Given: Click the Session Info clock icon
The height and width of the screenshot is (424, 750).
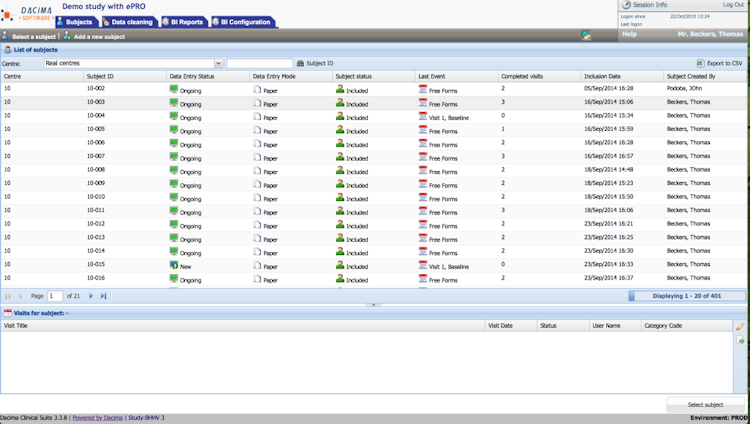Looking at the screenshot, I should click(626, 5).
